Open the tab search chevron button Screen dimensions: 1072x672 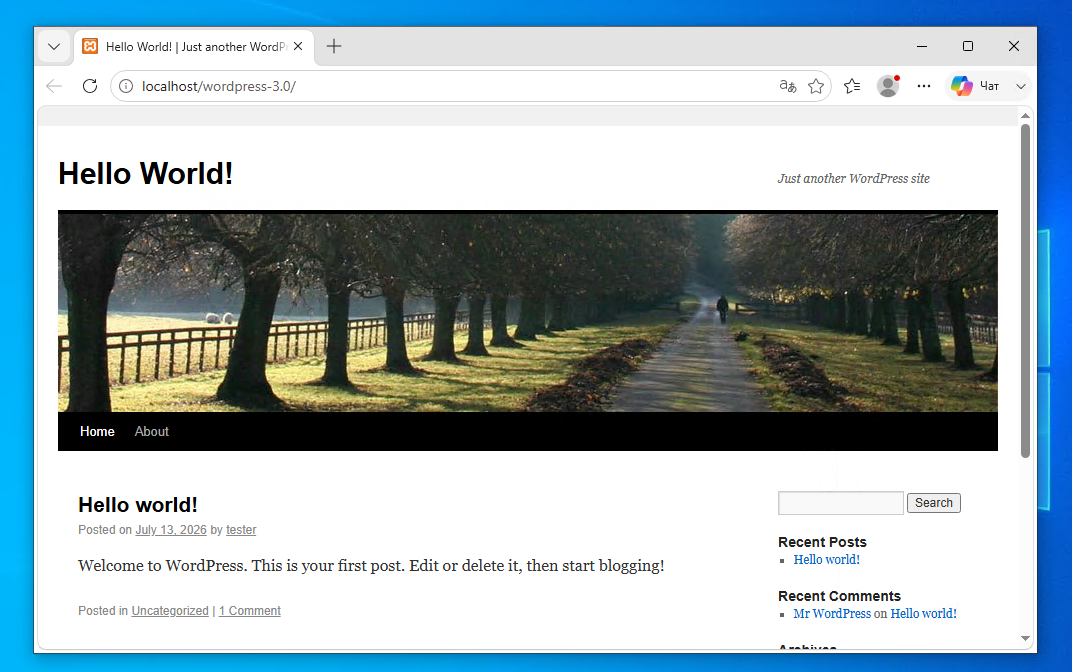point(54,46)
